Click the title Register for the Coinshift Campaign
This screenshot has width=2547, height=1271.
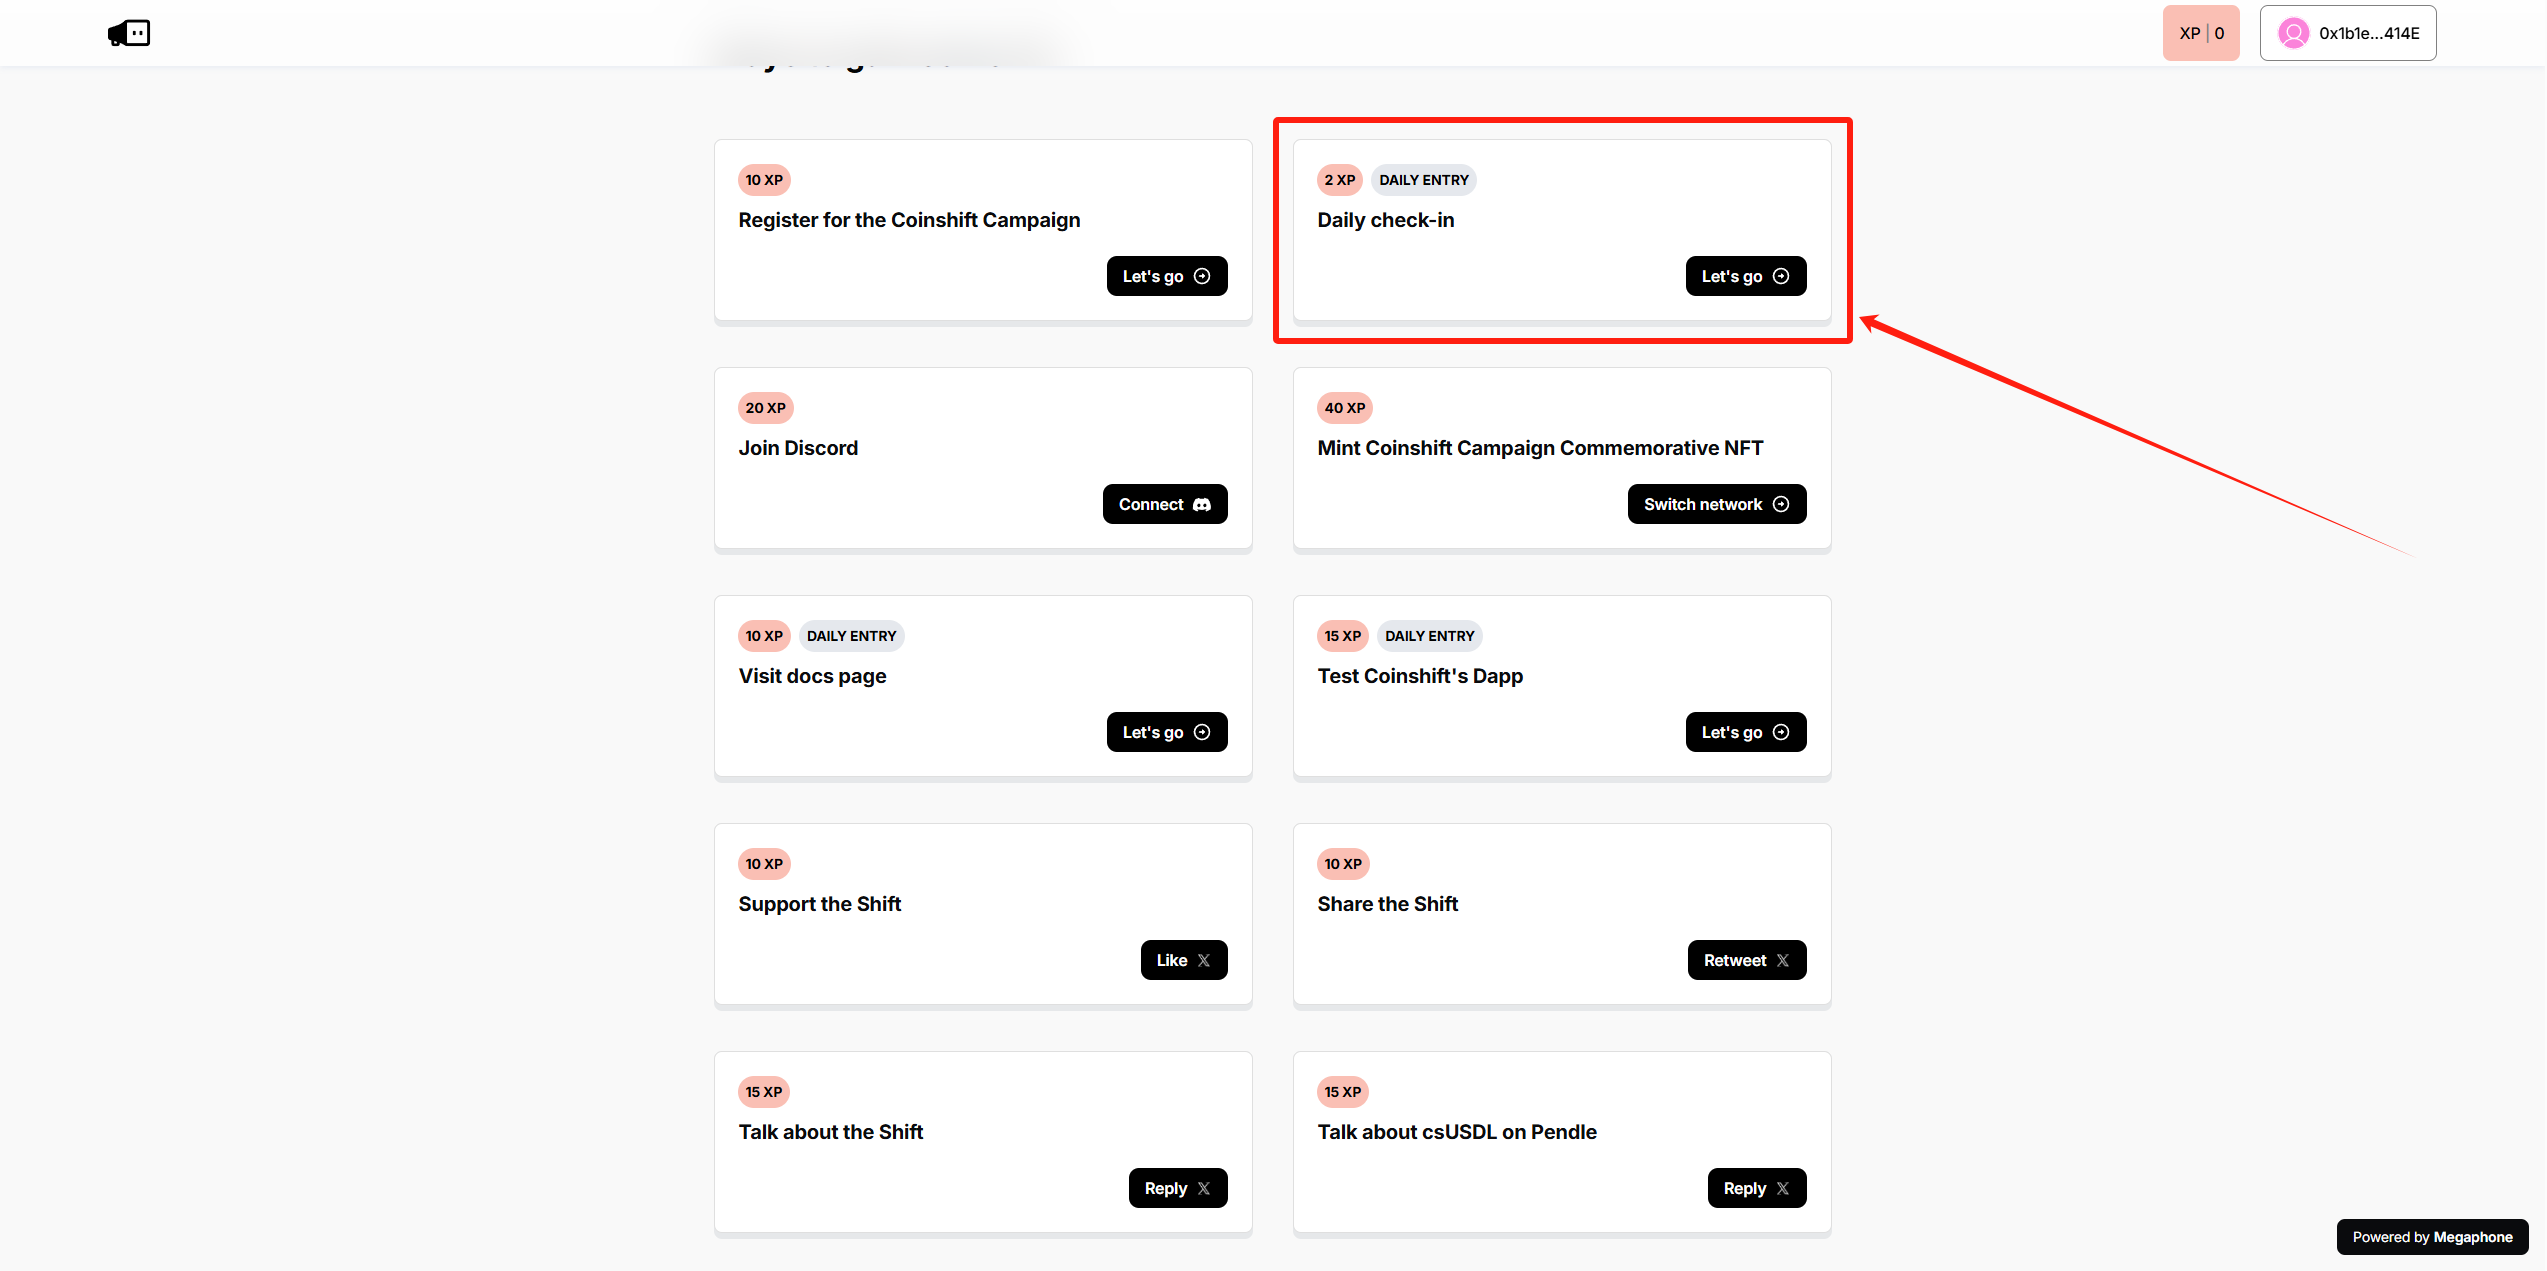[x=909, y=220]
